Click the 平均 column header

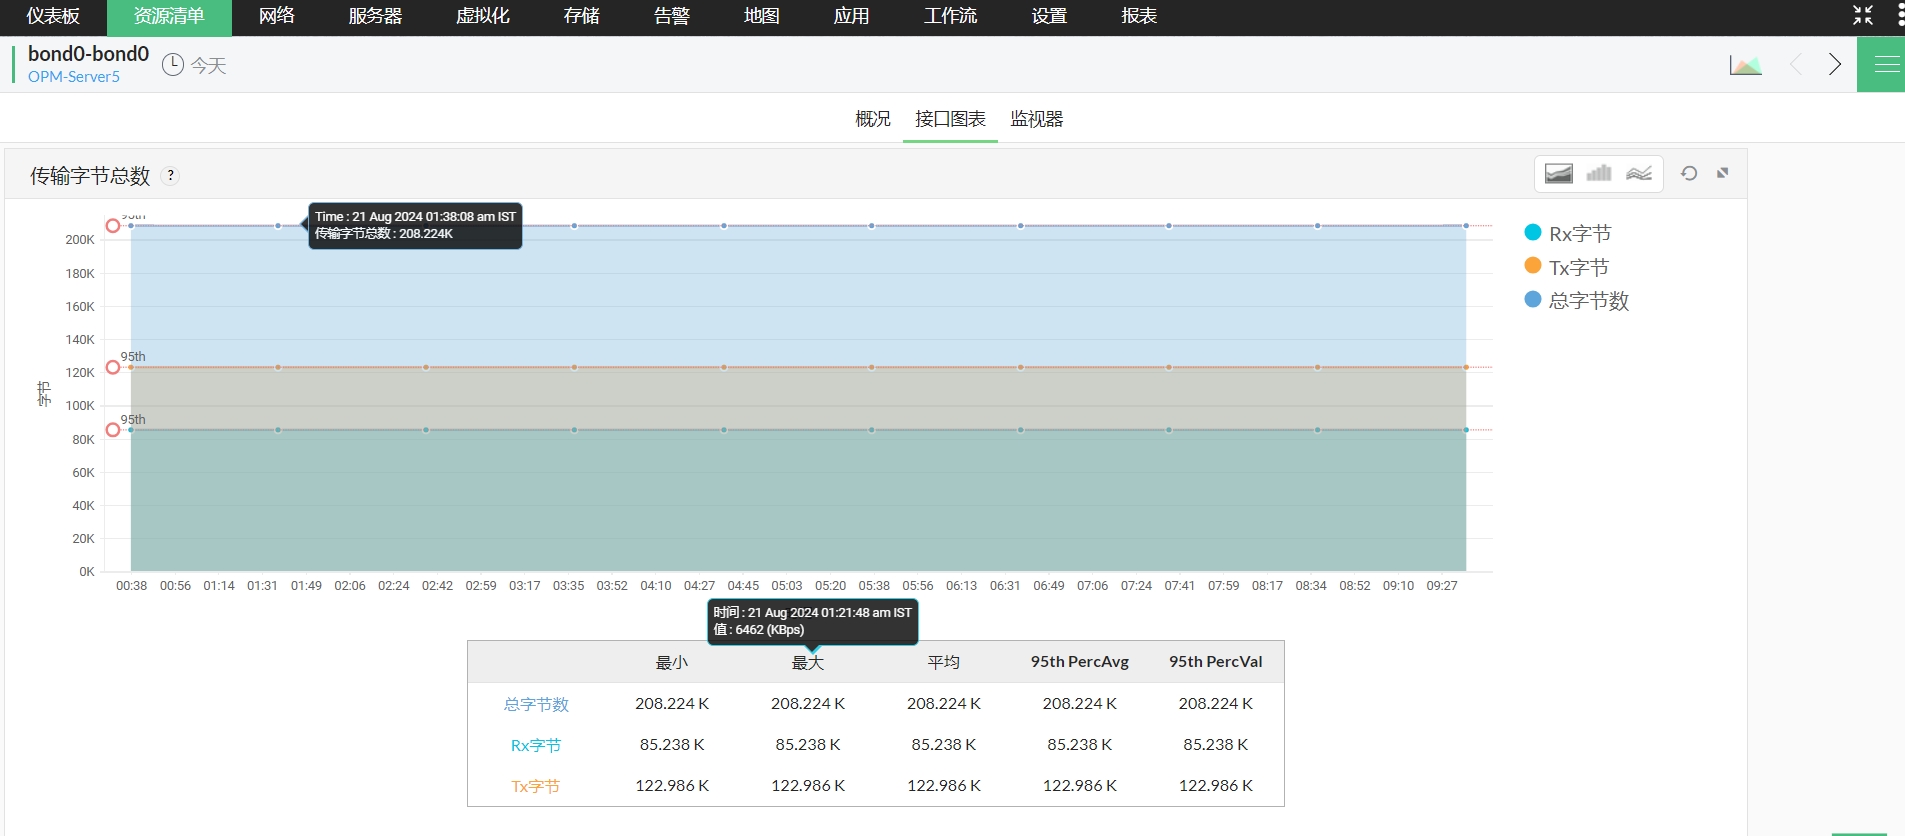[x=944, y=662]
